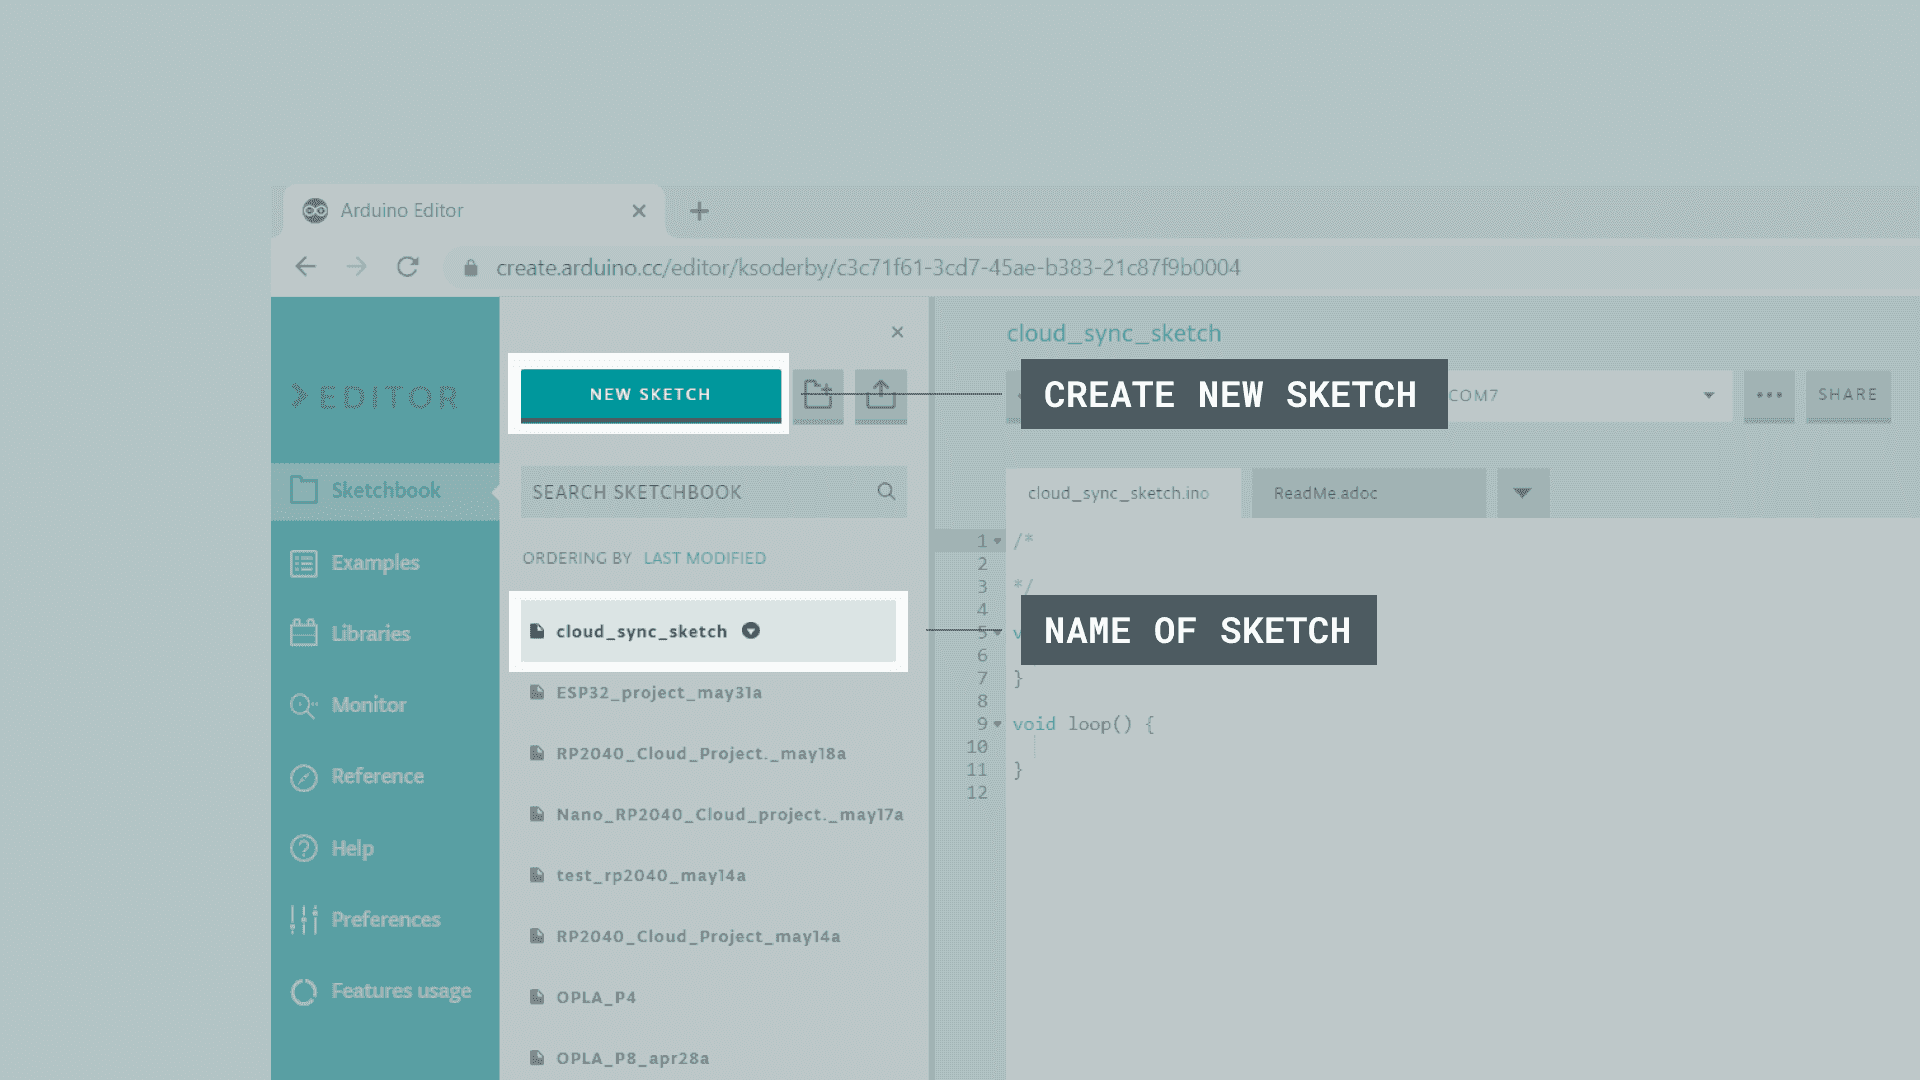Select the cloud_sync_sketch.ino tab
Viewport: 1920px width, 1080px height.
(1118, 493)
